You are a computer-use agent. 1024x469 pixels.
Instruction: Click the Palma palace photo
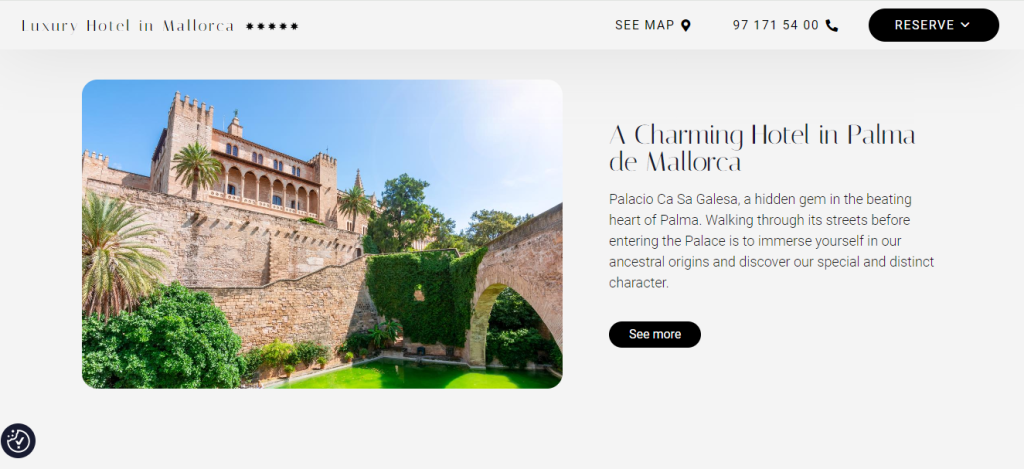coord(322,234)
